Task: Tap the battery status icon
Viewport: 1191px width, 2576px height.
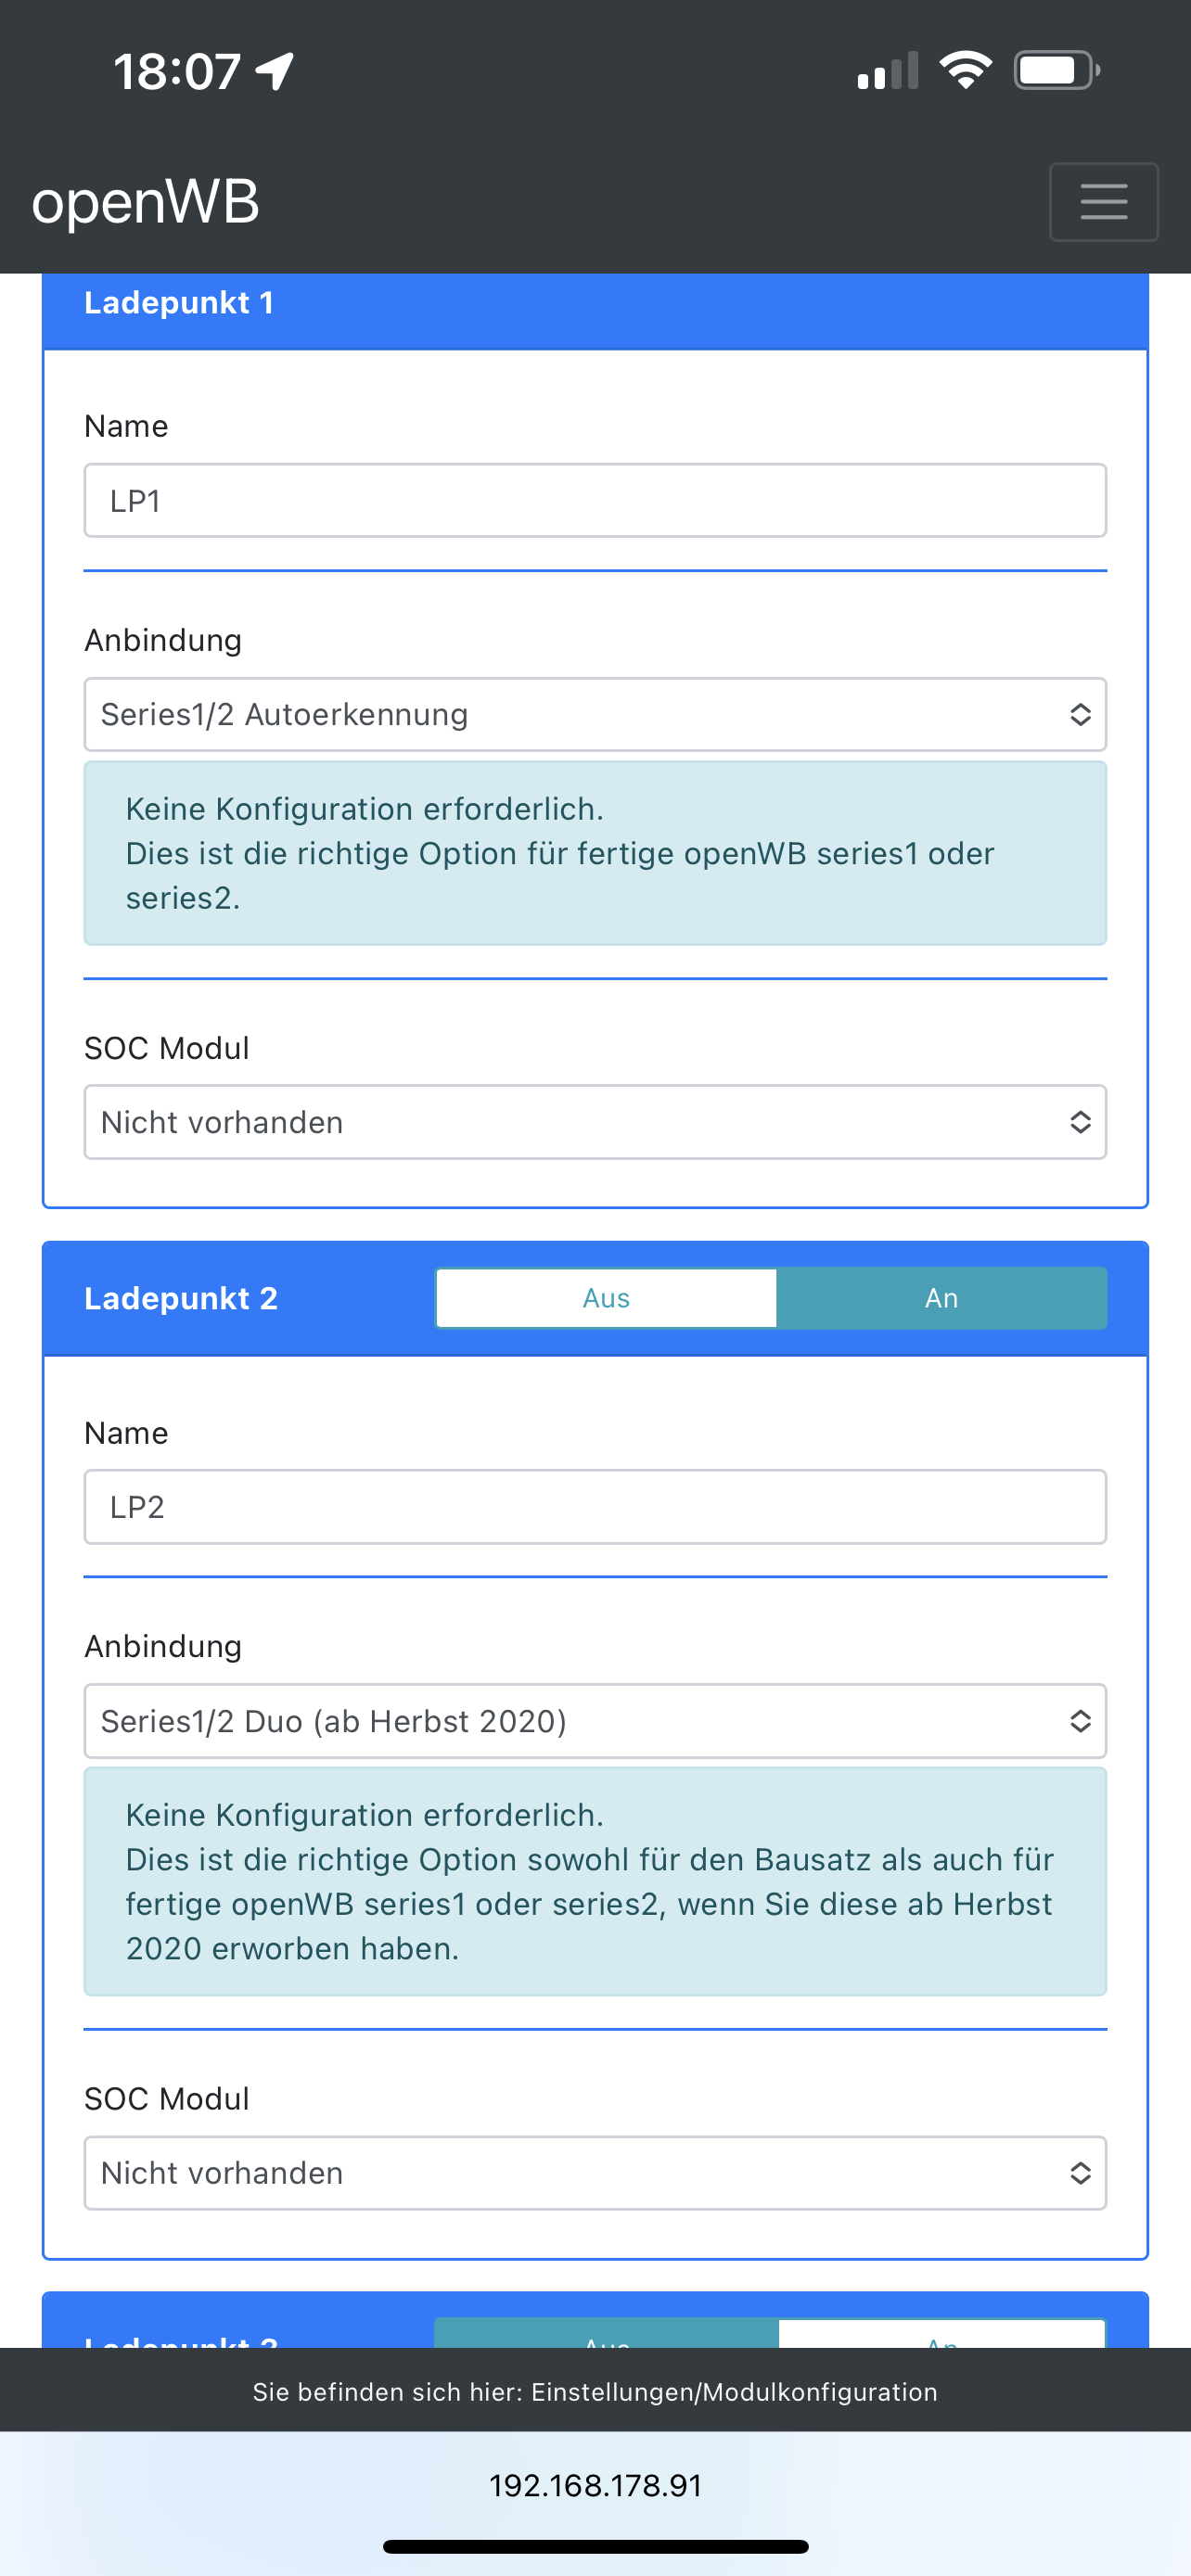Action: coord(1056,71)
